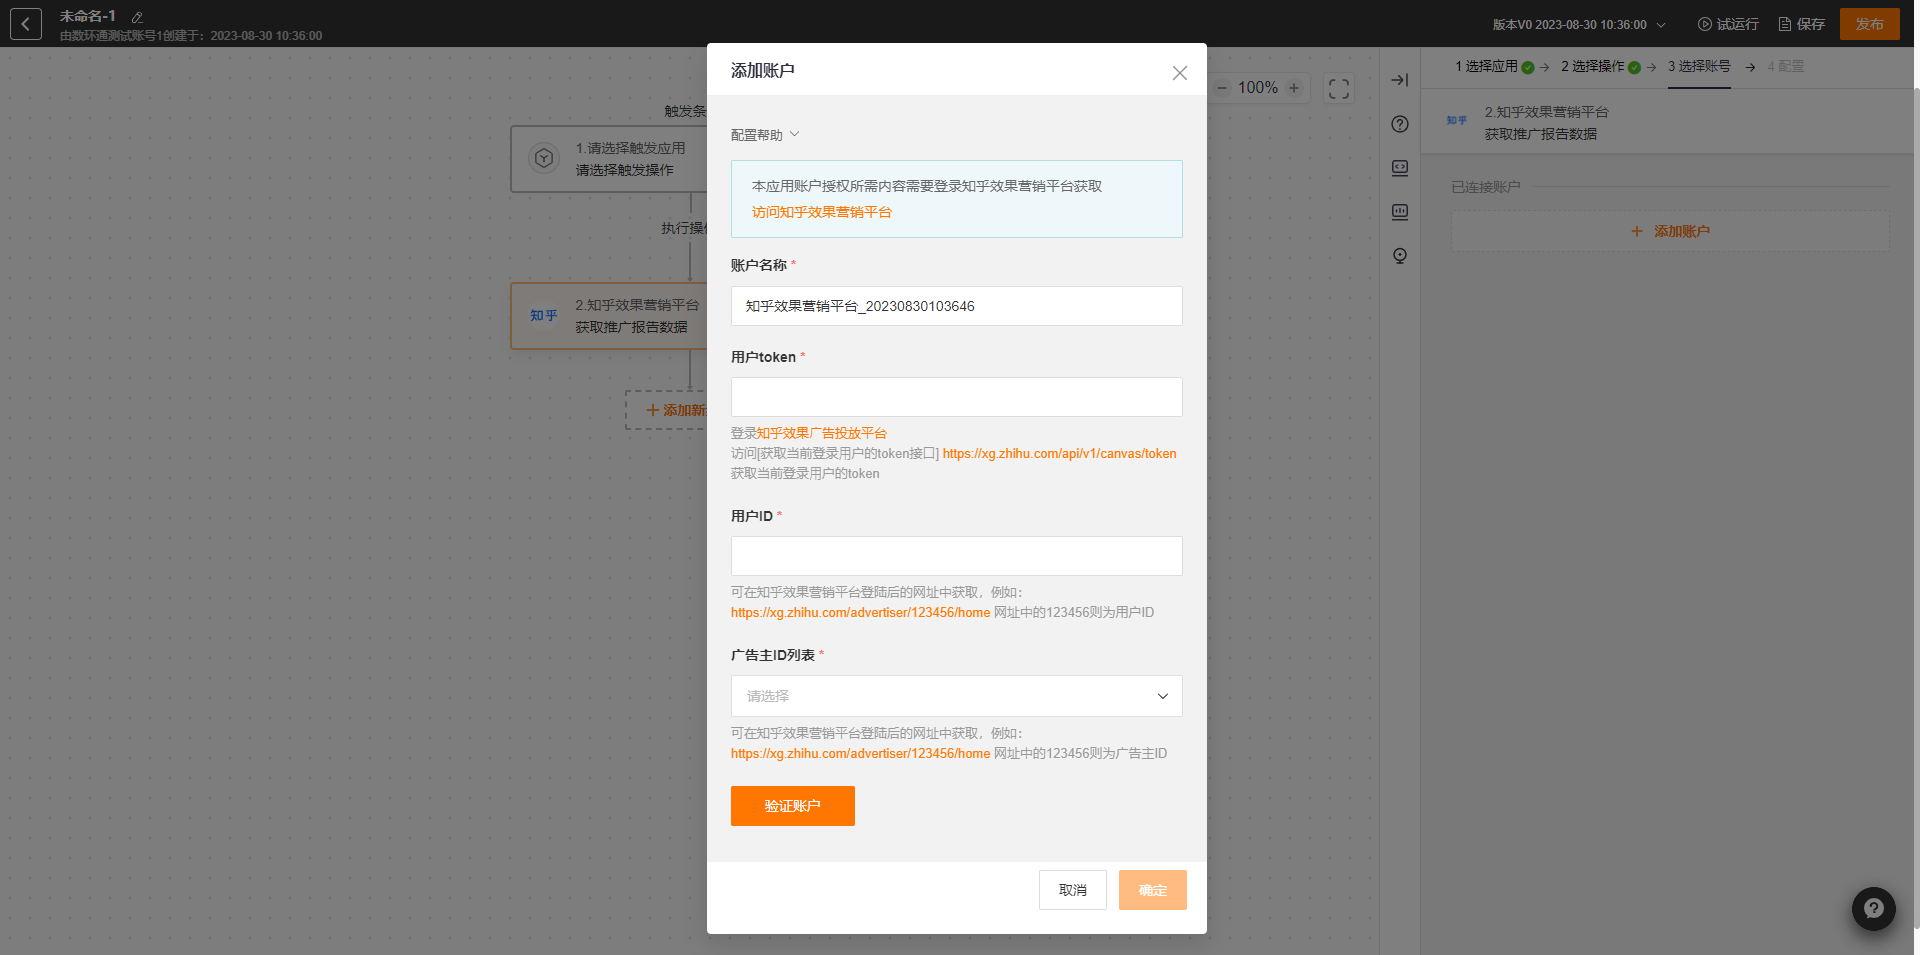Screen dimensions: 1920x955
Task: Select the 4 配置 step tab
Action: point(1786,66)
